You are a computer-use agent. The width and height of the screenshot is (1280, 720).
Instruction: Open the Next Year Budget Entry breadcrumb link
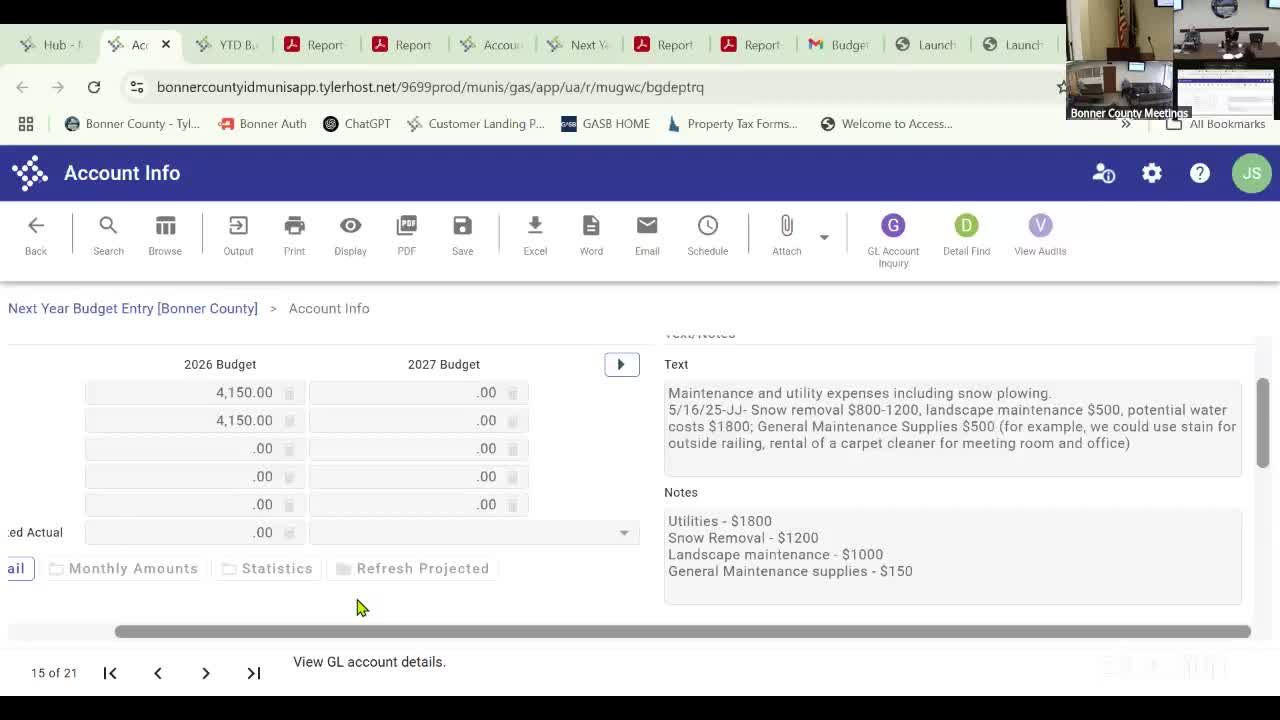click(133, 308)
